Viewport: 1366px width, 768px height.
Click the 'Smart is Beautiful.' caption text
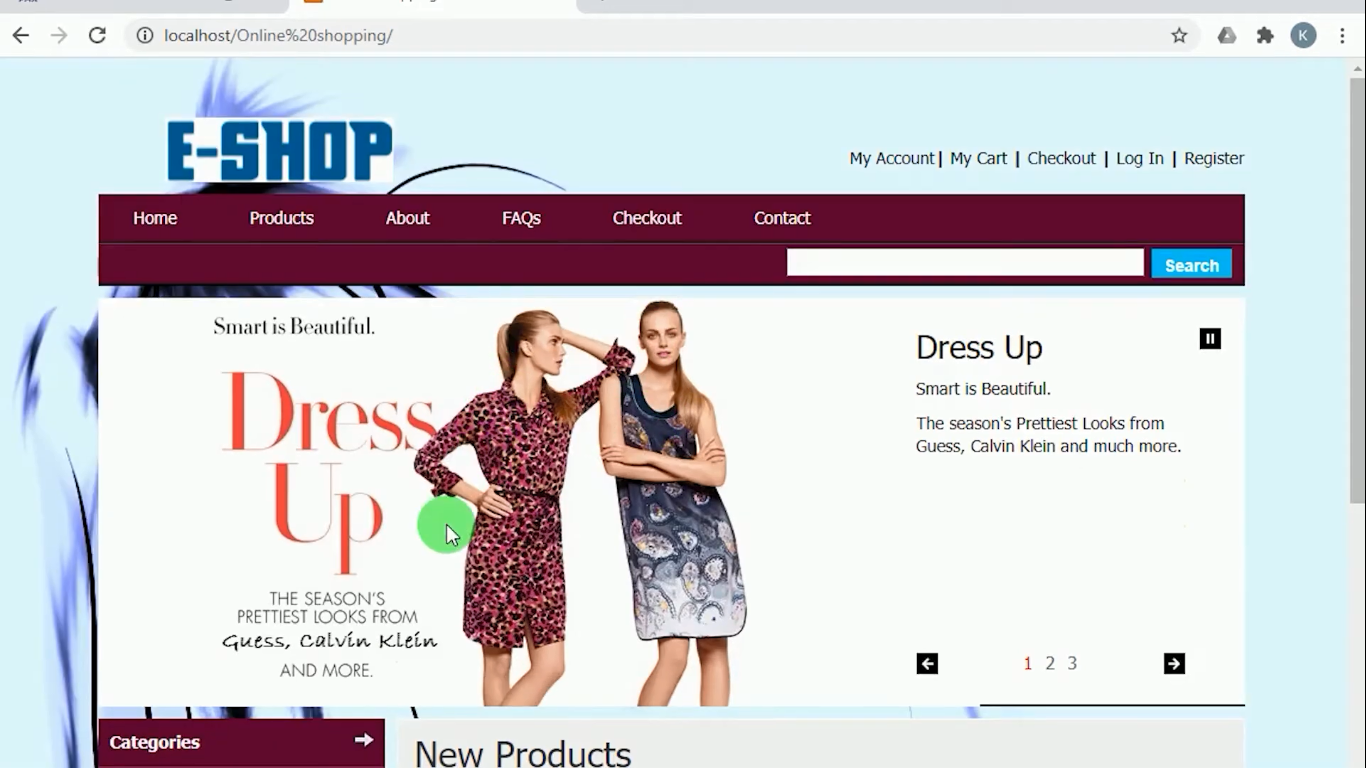tap(983, 389)
